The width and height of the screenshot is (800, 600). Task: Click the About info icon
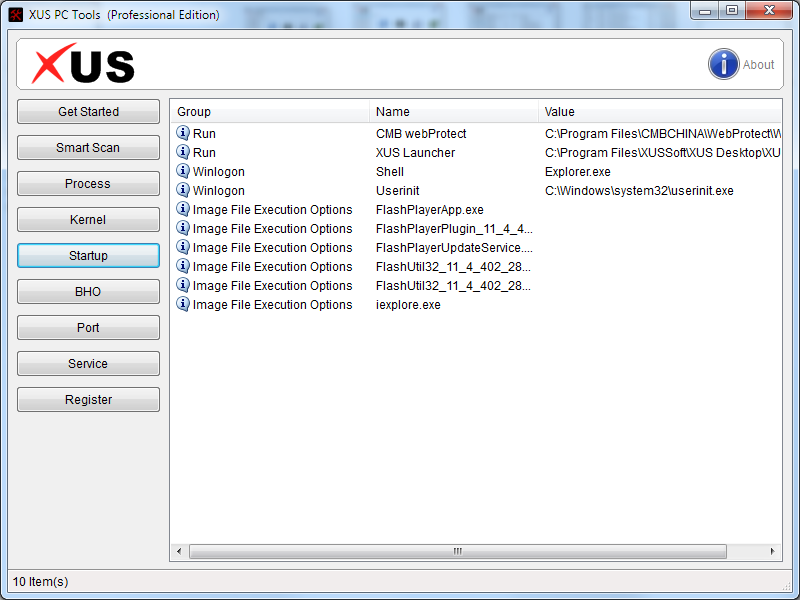724,64
